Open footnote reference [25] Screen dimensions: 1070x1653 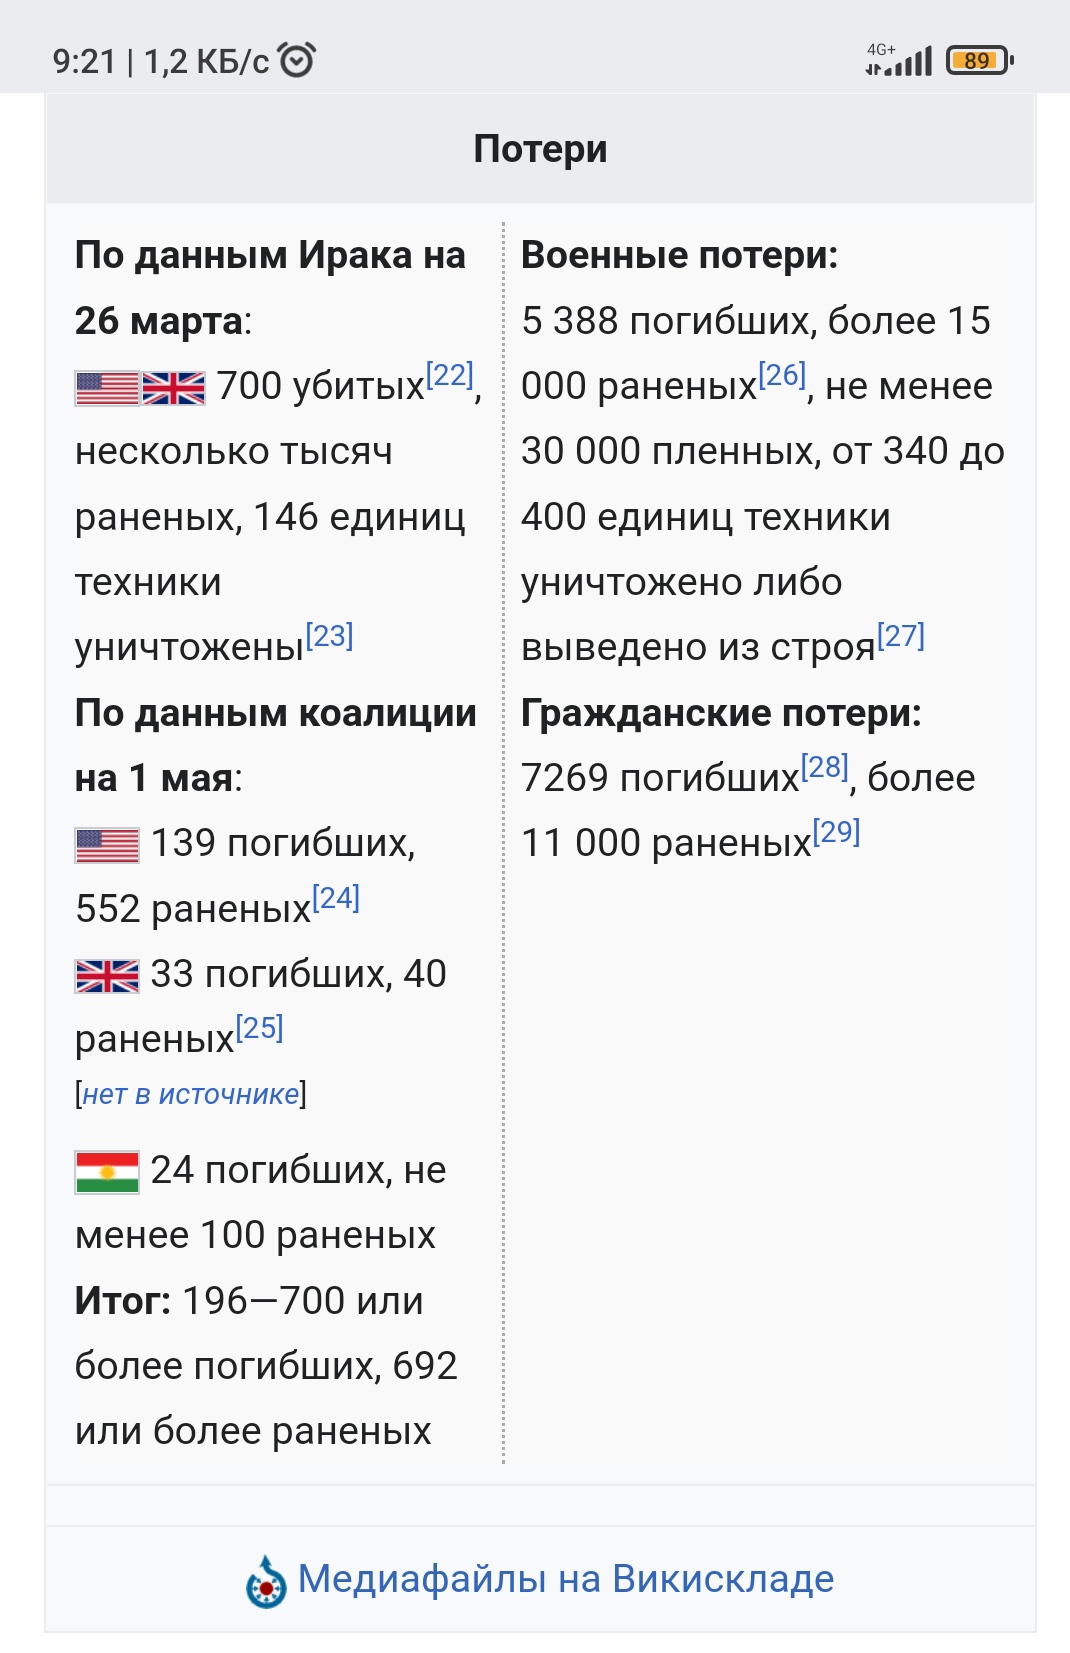[x=260, y=1028]
